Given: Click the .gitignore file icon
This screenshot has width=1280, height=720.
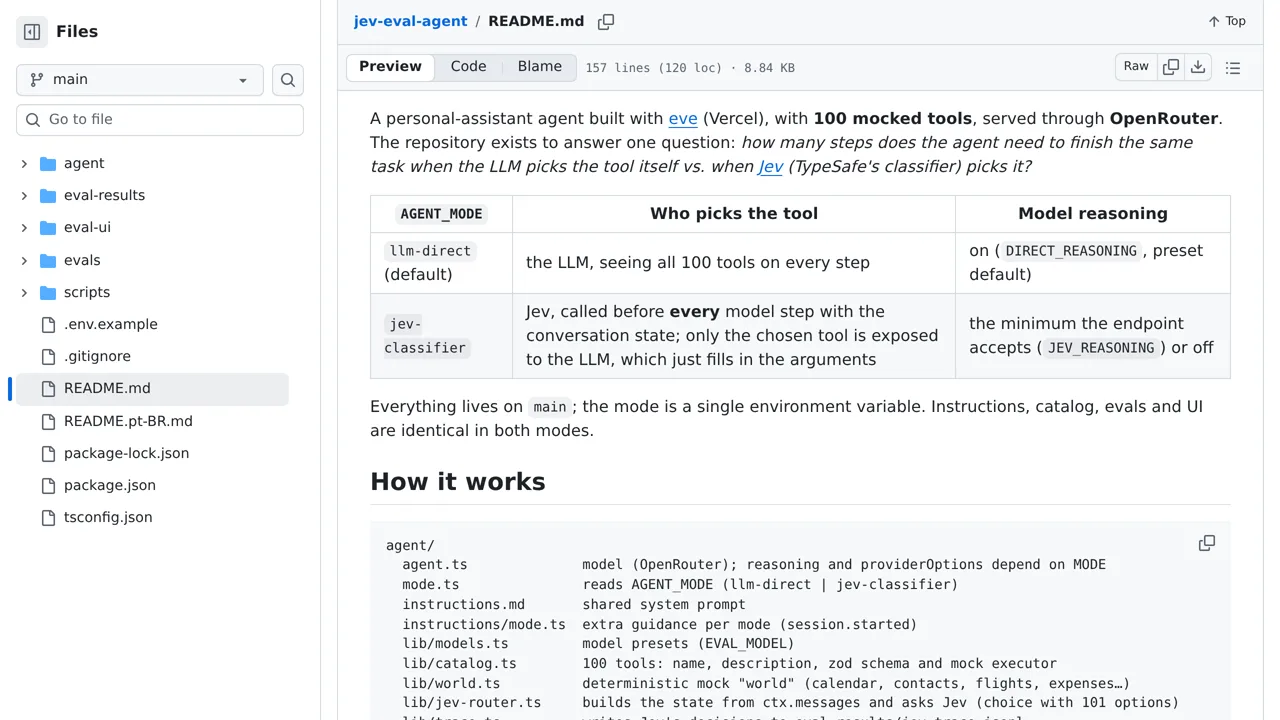Looking at the screenshot, I should 48,357.
